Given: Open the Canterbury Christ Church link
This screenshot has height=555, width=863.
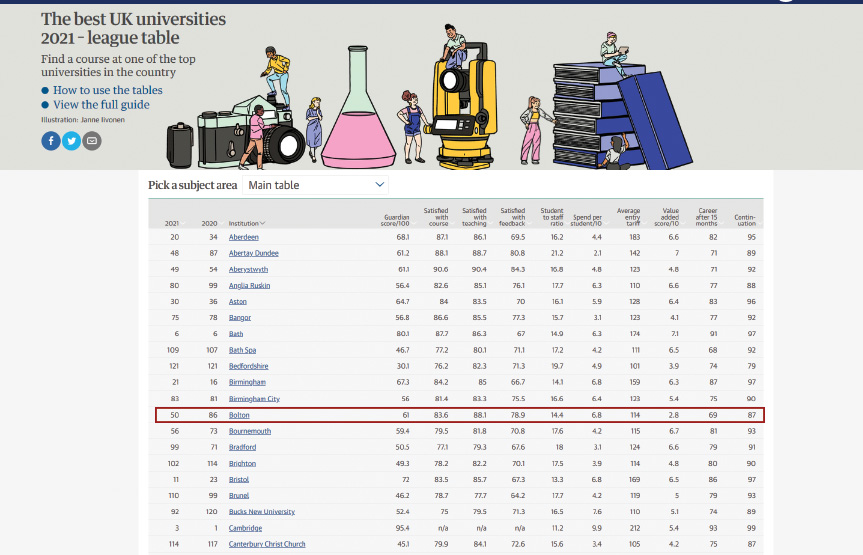Looking at the screenshot, I should coord(267,544).
